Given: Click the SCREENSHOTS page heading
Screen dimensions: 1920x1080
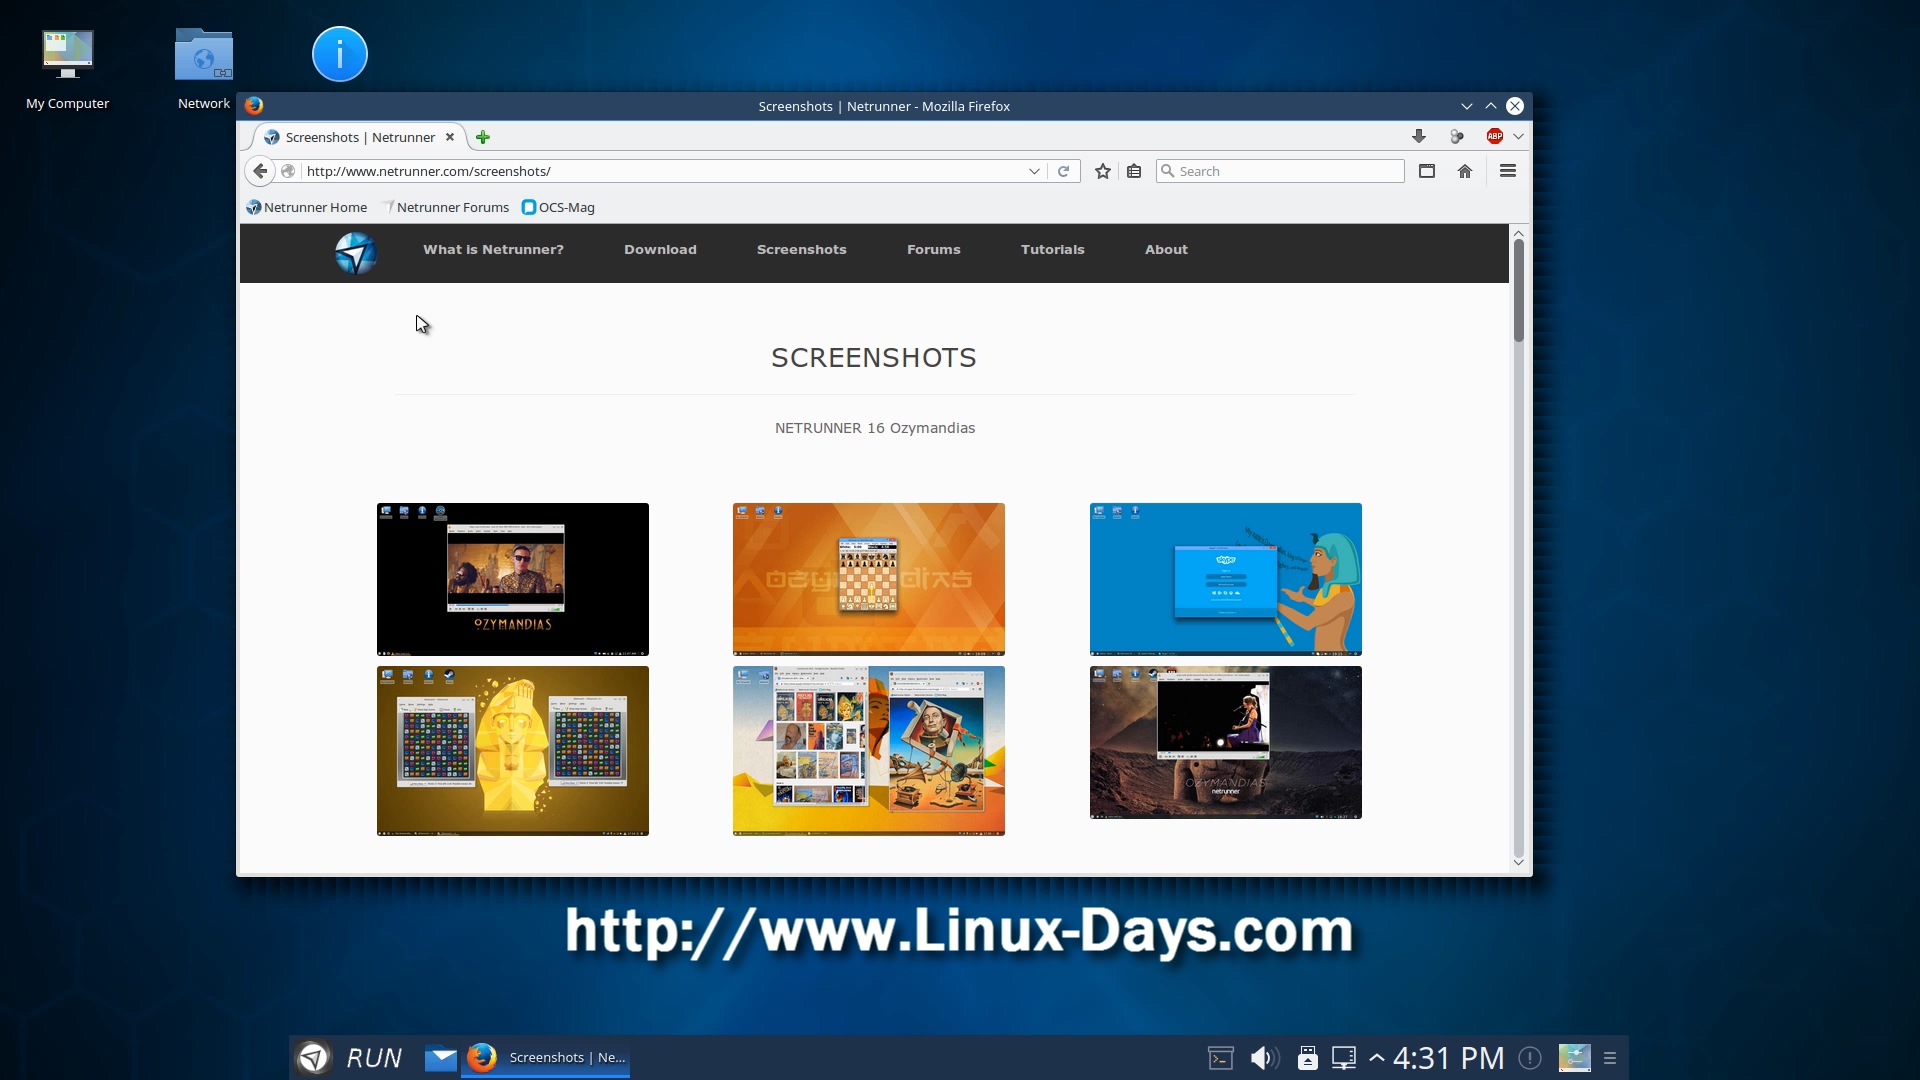Looking at the screenshot, I should 874,357.
